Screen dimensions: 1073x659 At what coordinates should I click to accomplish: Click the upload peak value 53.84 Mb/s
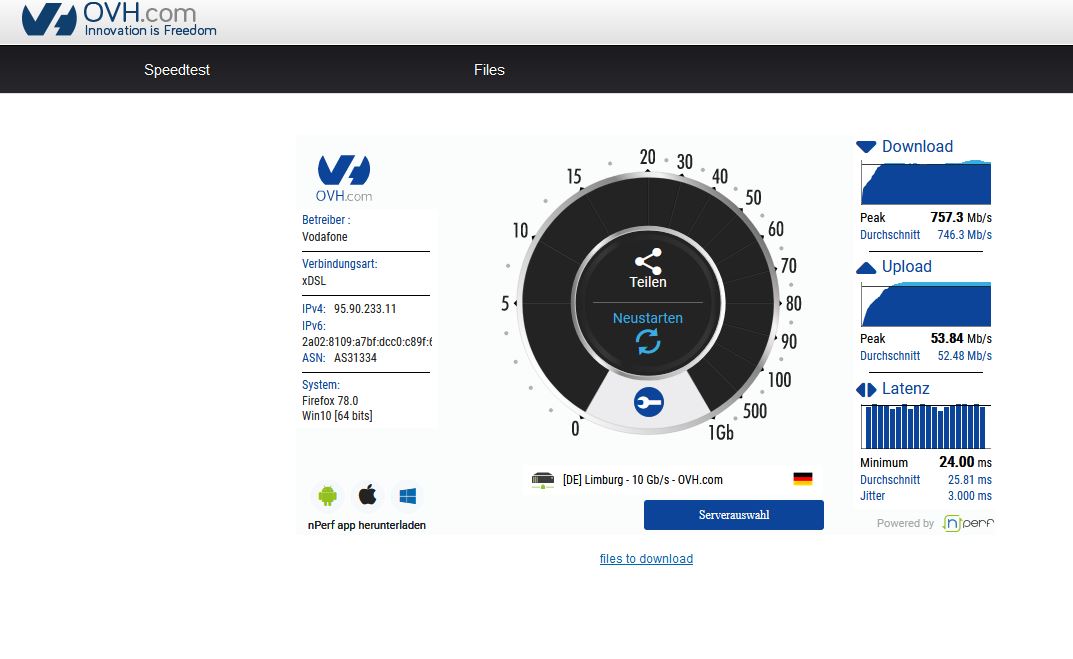point(961,338)
